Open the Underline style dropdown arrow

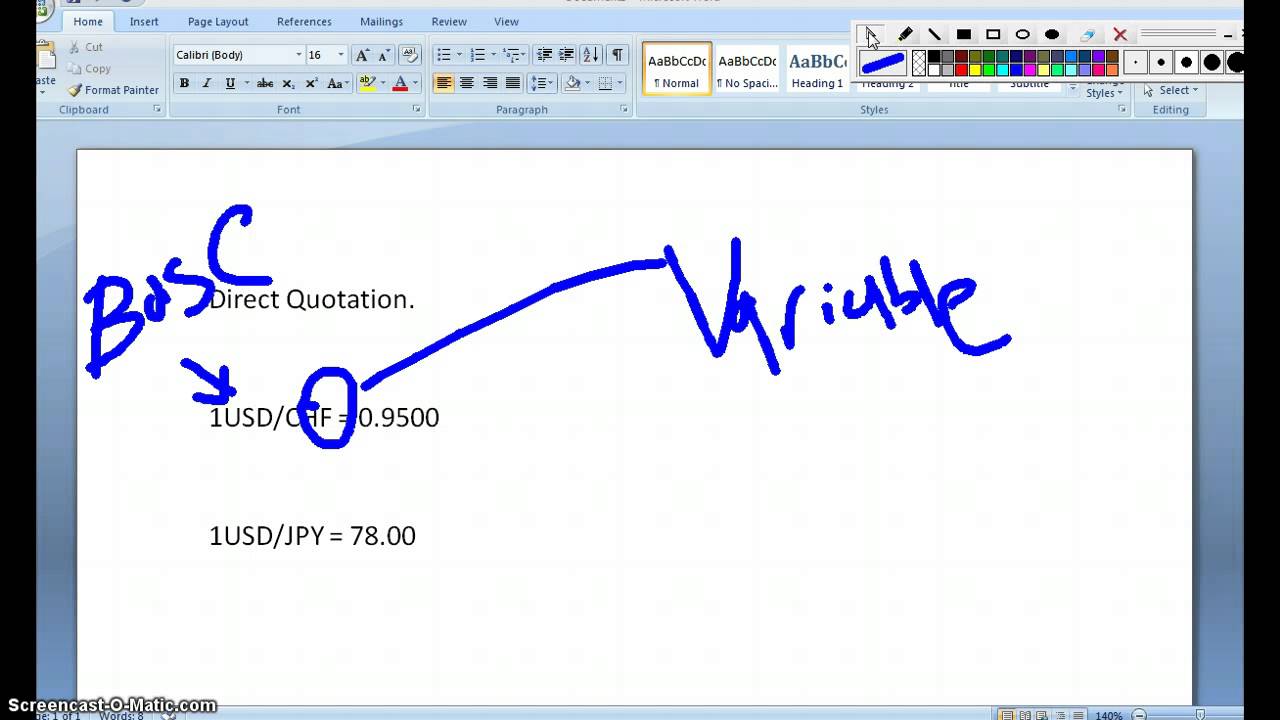[x=245, y=83]
